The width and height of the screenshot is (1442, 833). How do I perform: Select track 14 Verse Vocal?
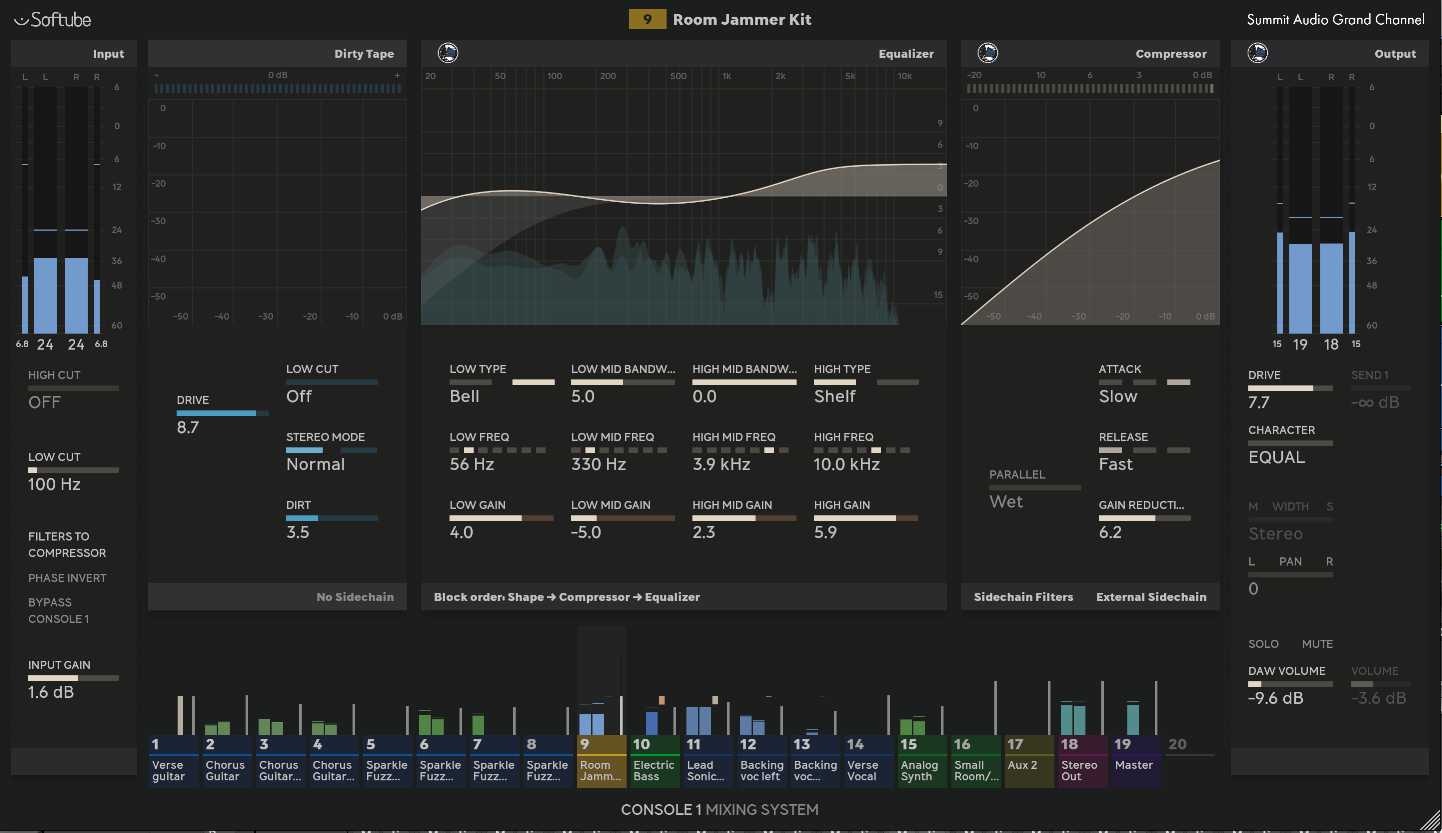pos(868,761)
